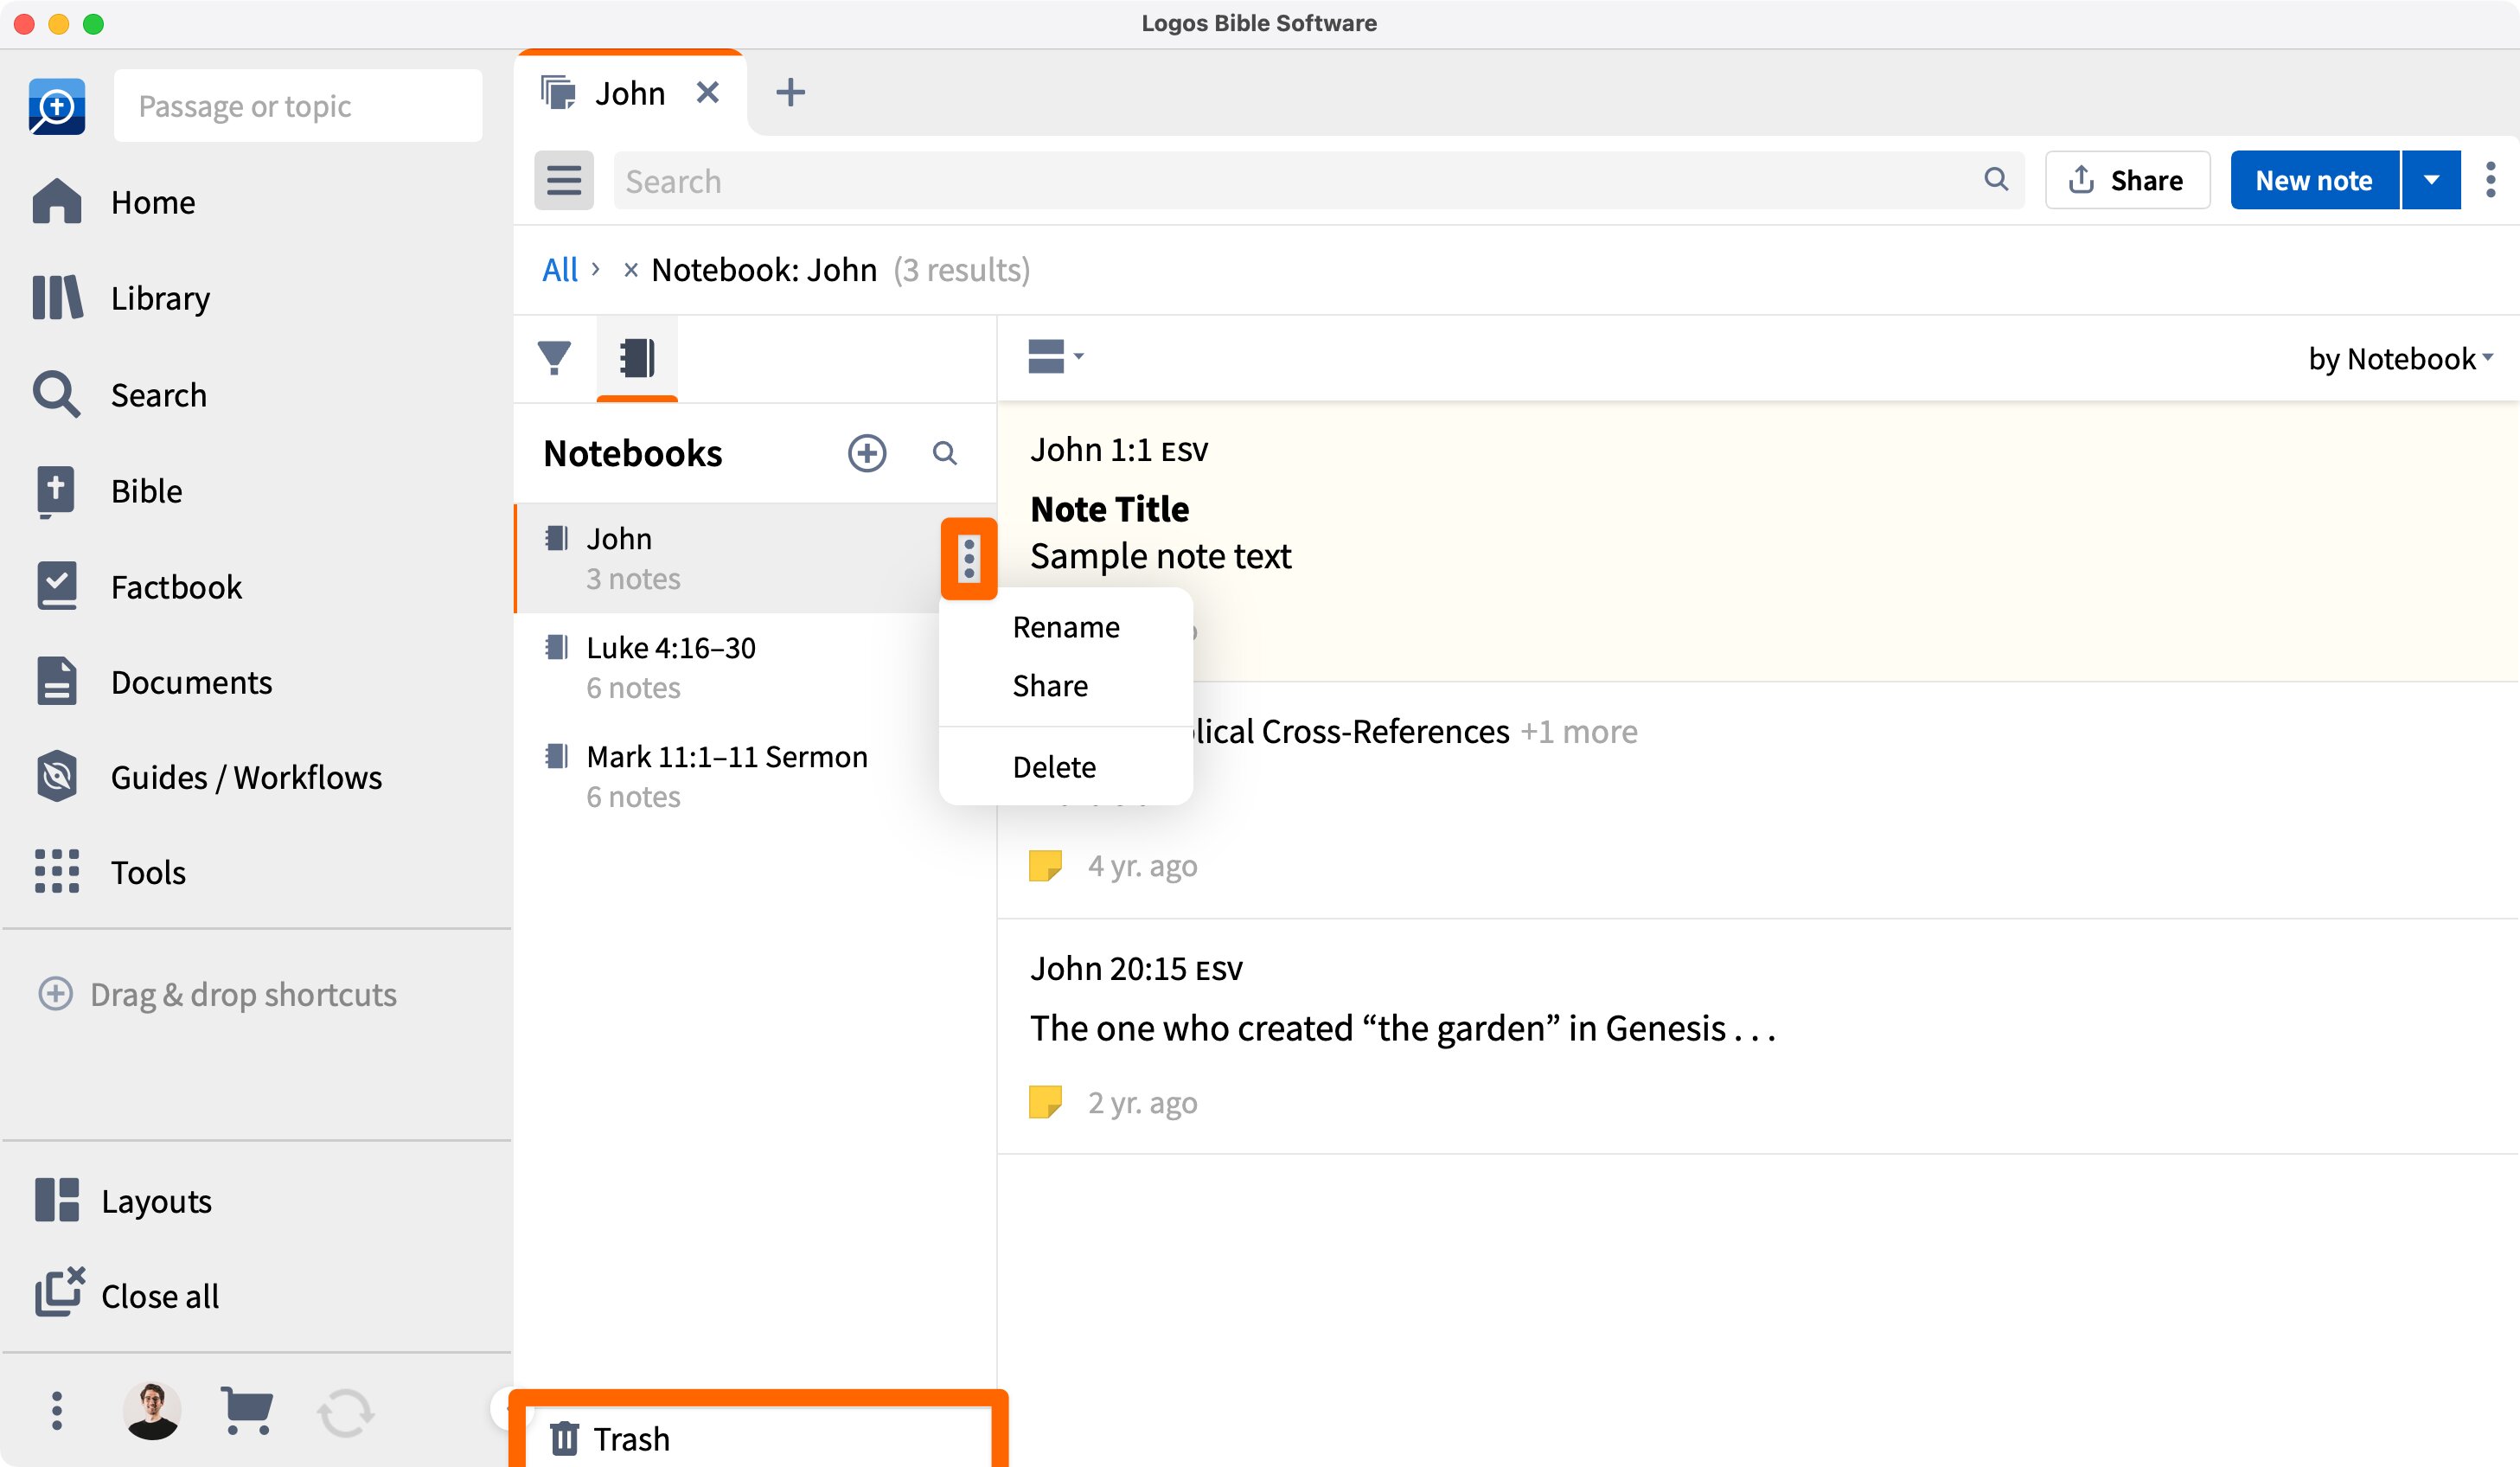Search notebooks with magnifier icon
Viewport: 2520px width, 1467px height.
[x=944, y=453]
